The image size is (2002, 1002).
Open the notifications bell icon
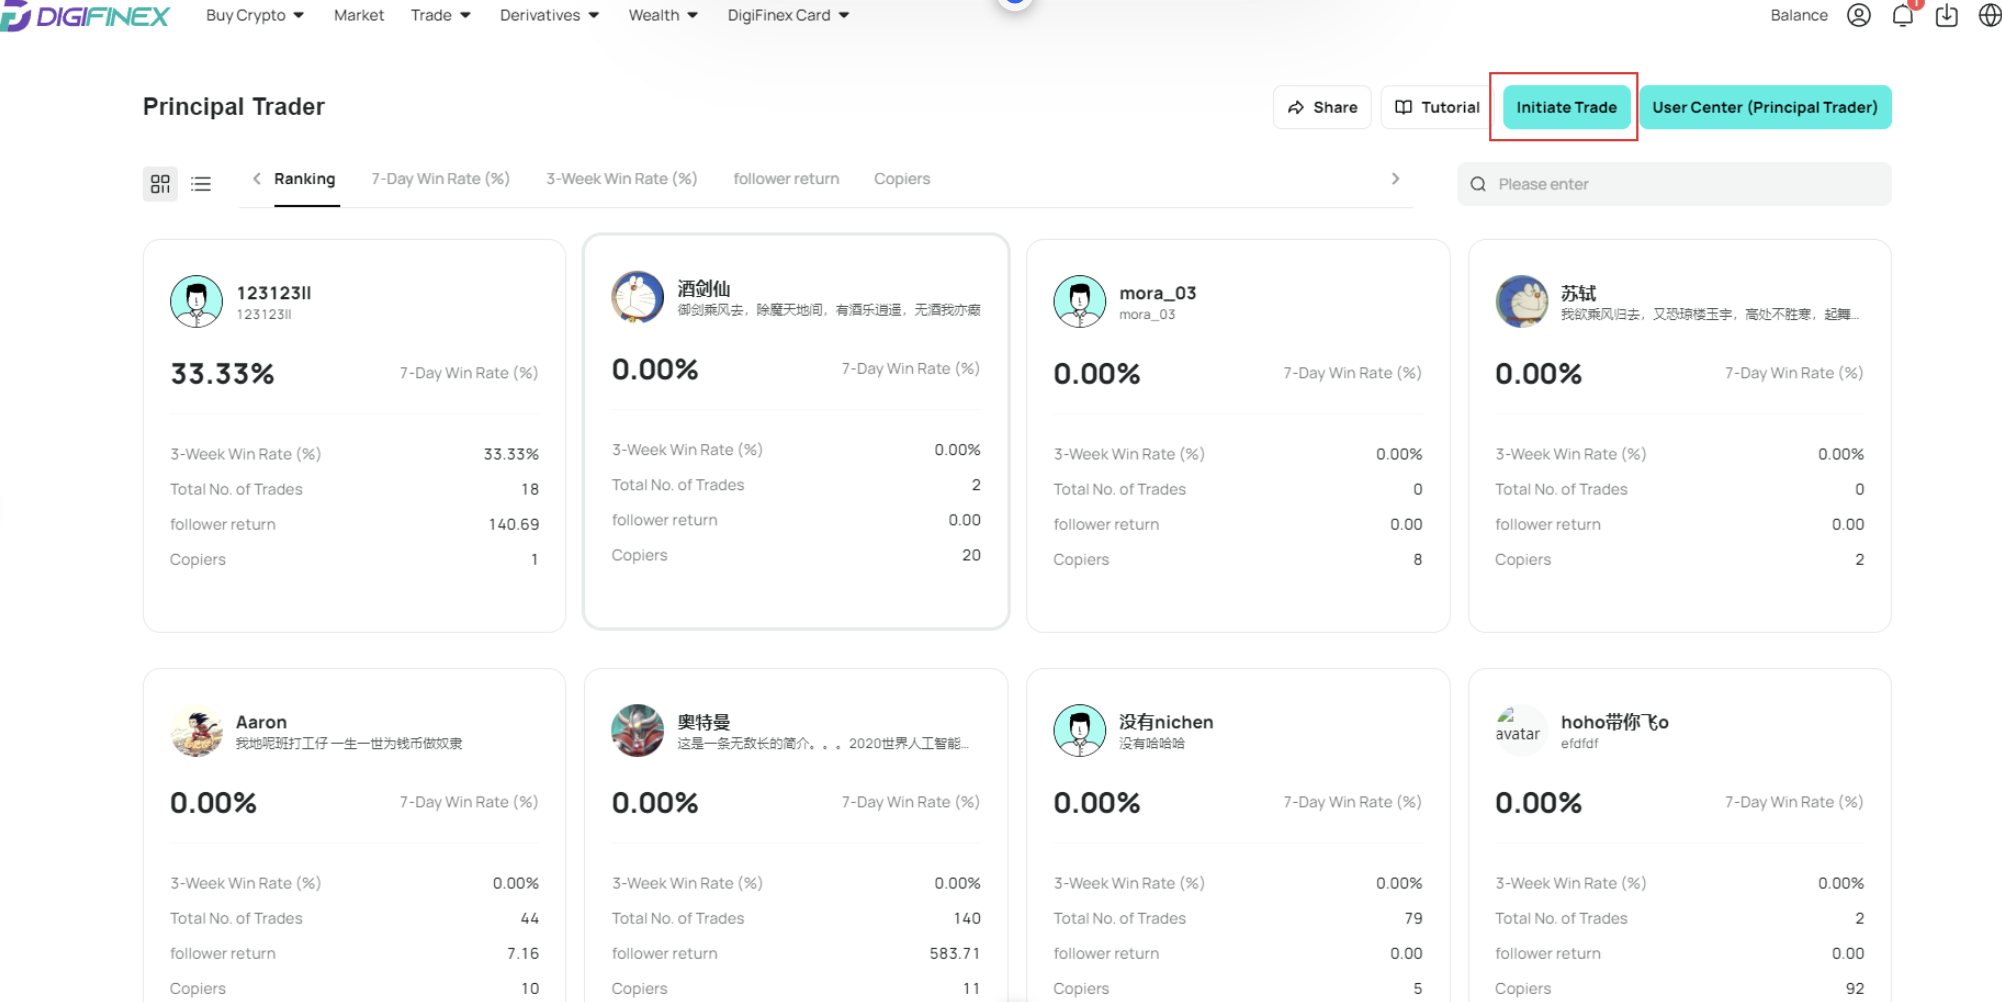[1903, 15]
